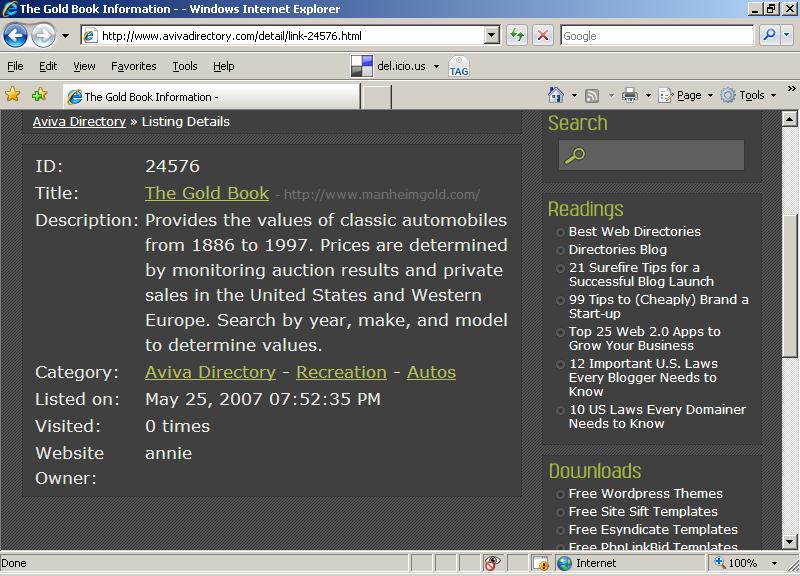The width and height of the screenshot is (800, 576).
Task: Select The Gold Book Information tab
Action: [x=211, y=96]
